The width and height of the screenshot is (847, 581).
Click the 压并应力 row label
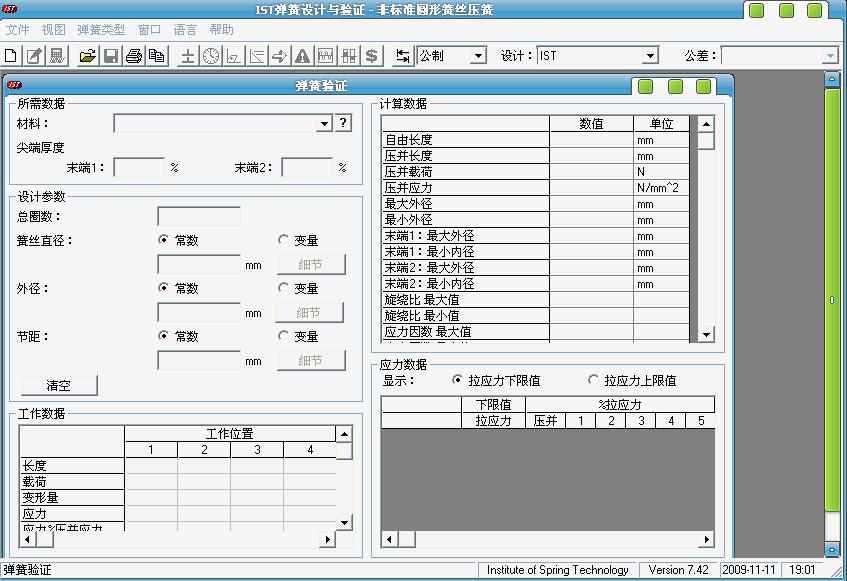point(409,188)
